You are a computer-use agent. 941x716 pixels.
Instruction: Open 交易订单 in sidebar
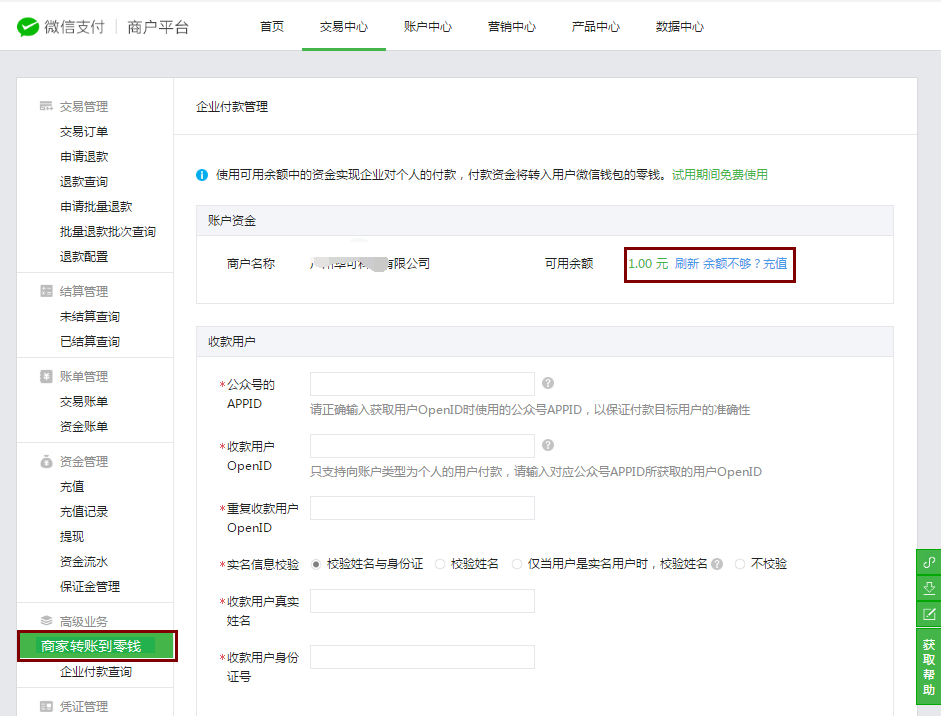84,131
